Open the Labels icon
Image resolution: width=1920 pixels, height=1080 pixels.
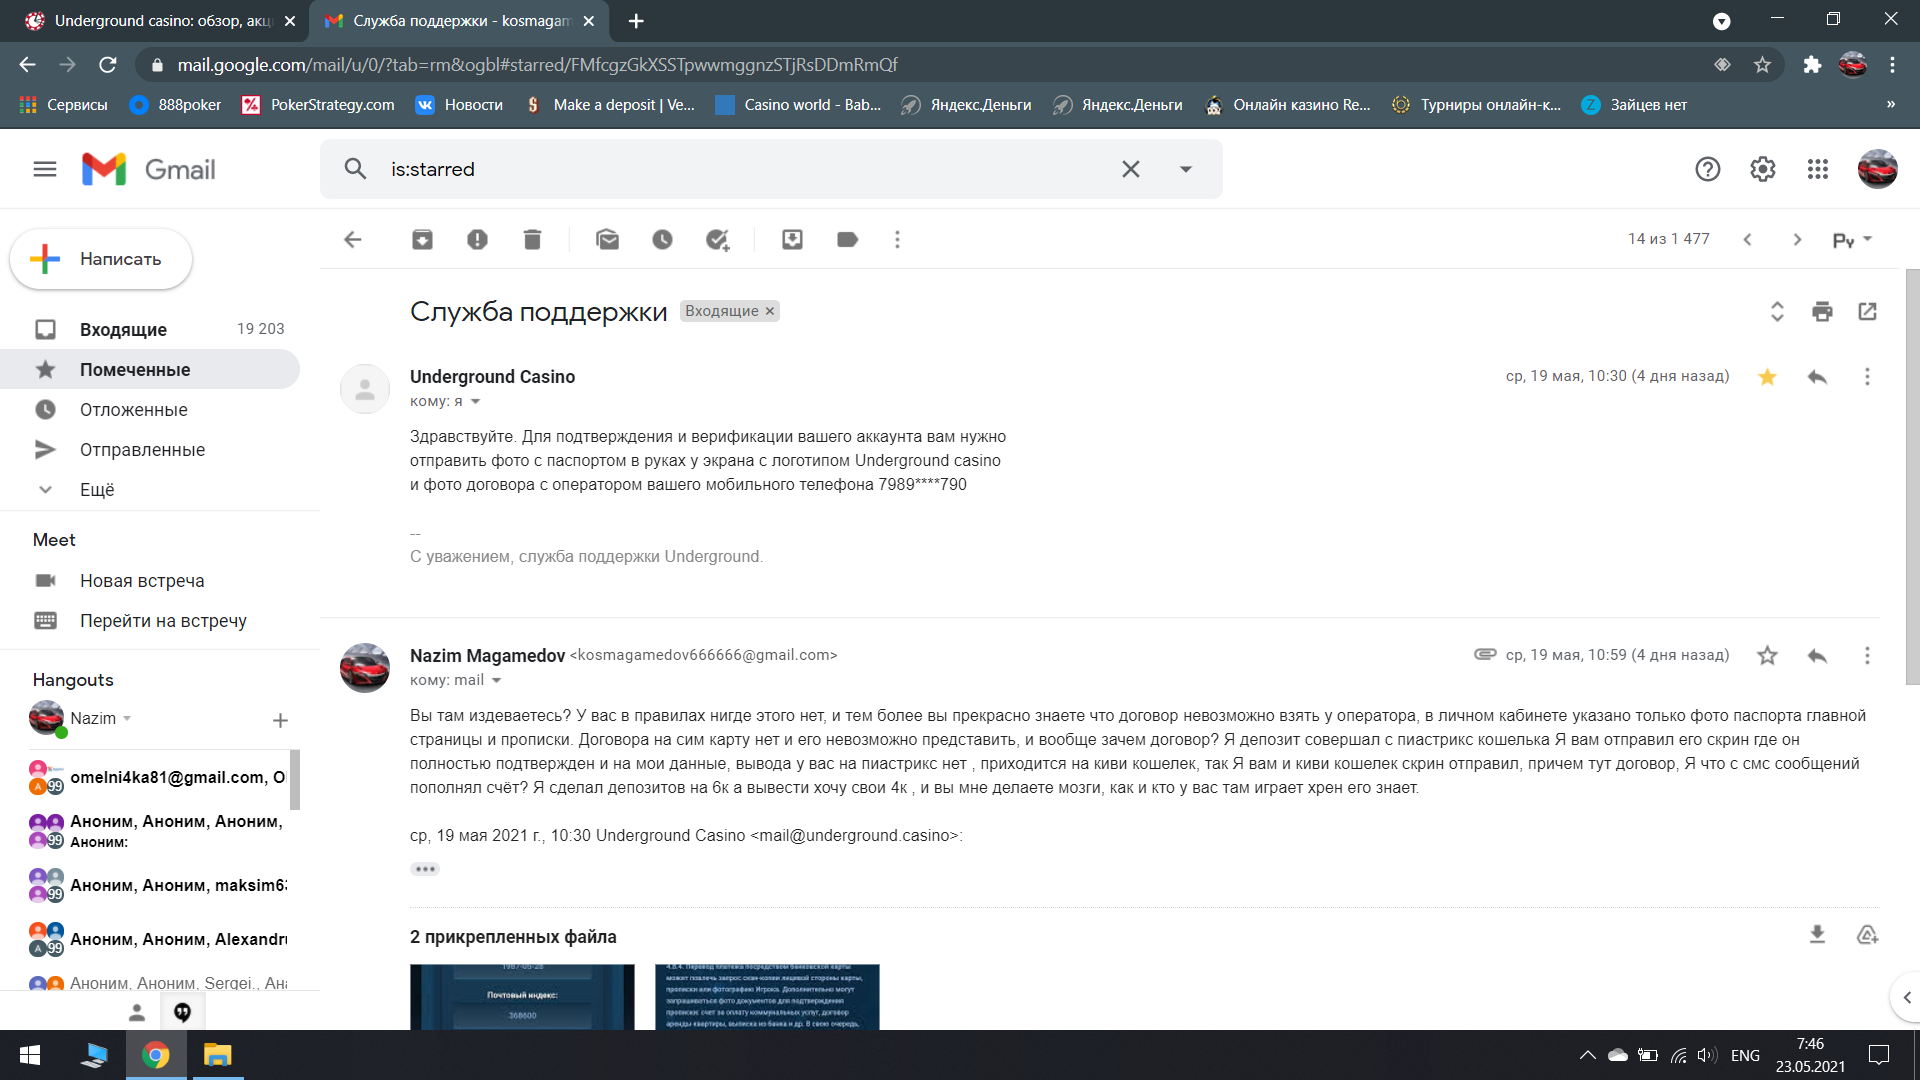[847, 239]
